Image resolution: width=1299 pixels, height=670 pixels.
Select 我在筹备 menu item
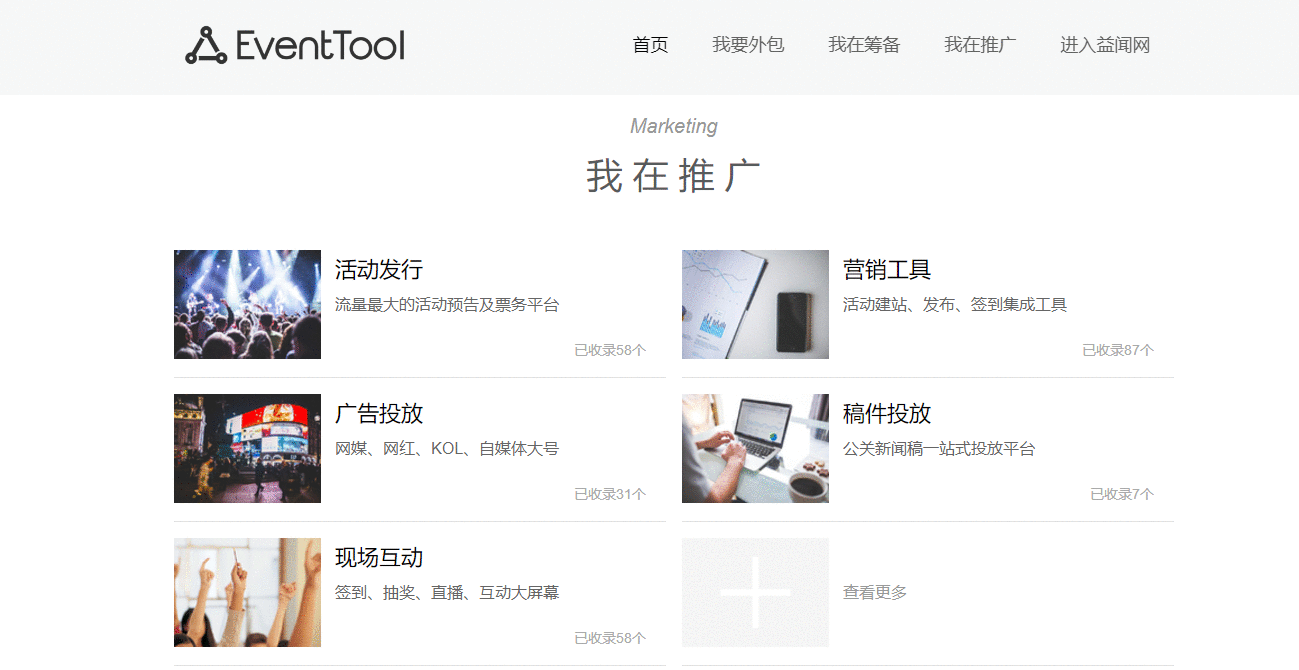click(864, 45)
